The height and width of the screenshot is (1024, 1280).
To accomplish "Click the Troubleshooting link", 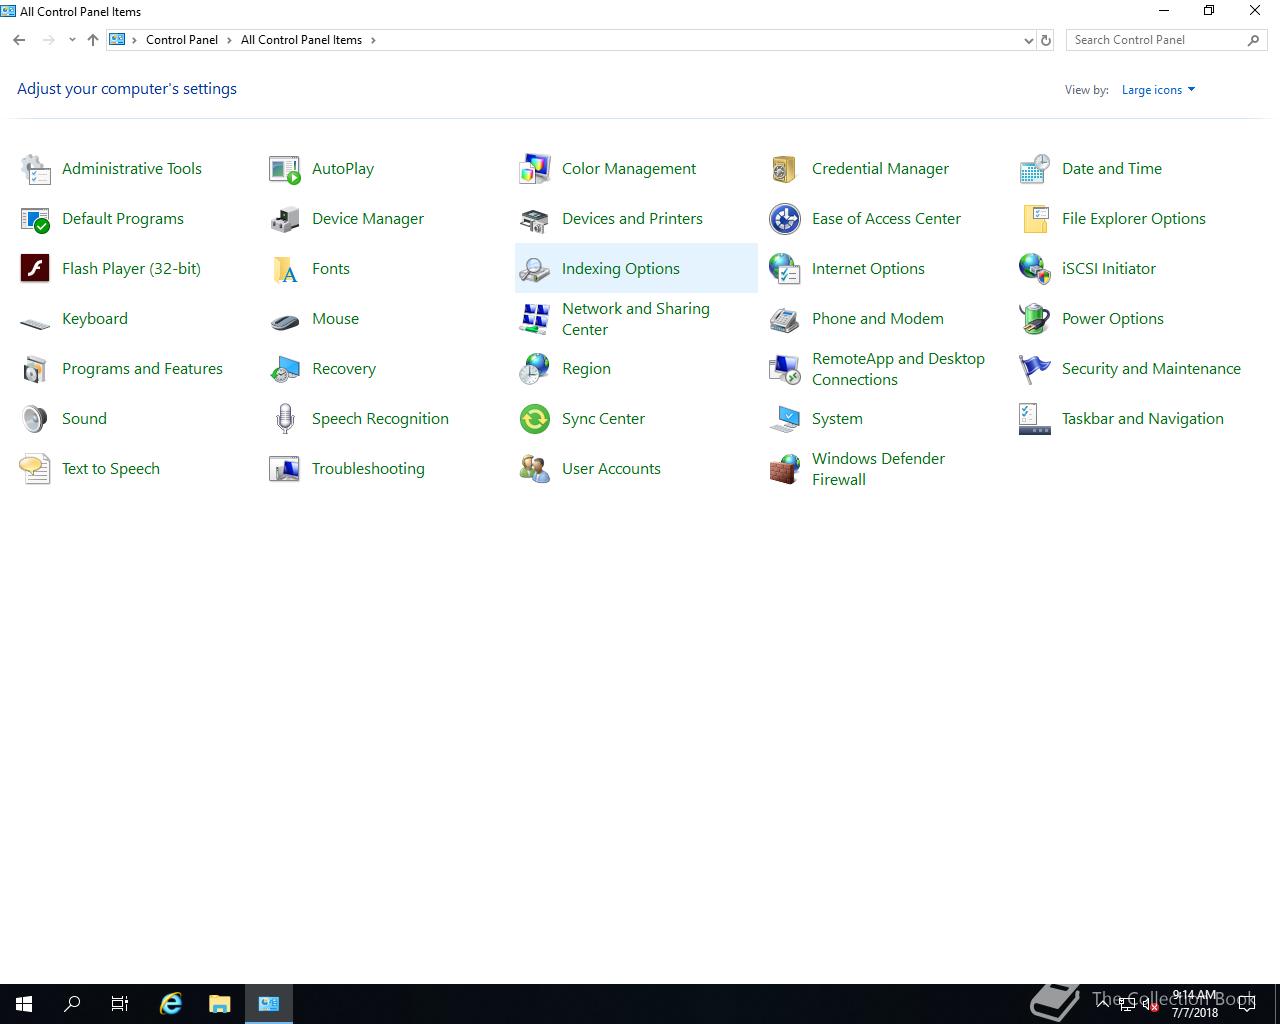I will click(368, 469).
